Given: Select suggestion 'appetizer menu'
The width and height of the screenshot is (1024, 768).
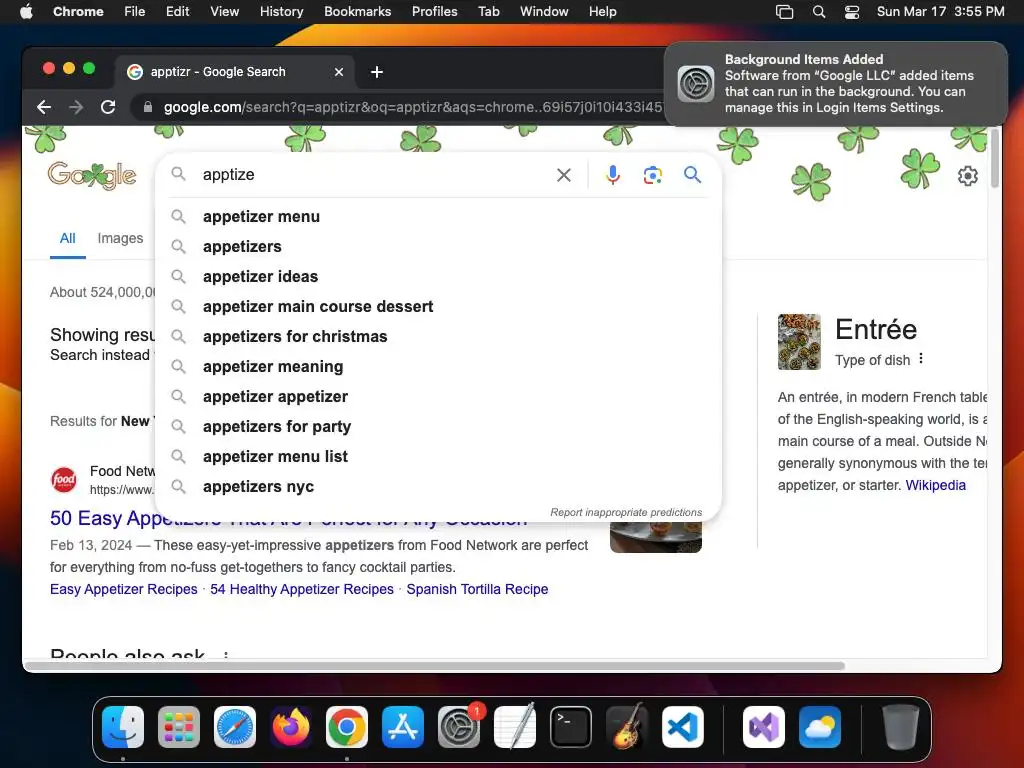Looking at the screenshot, I should point(439,217).
